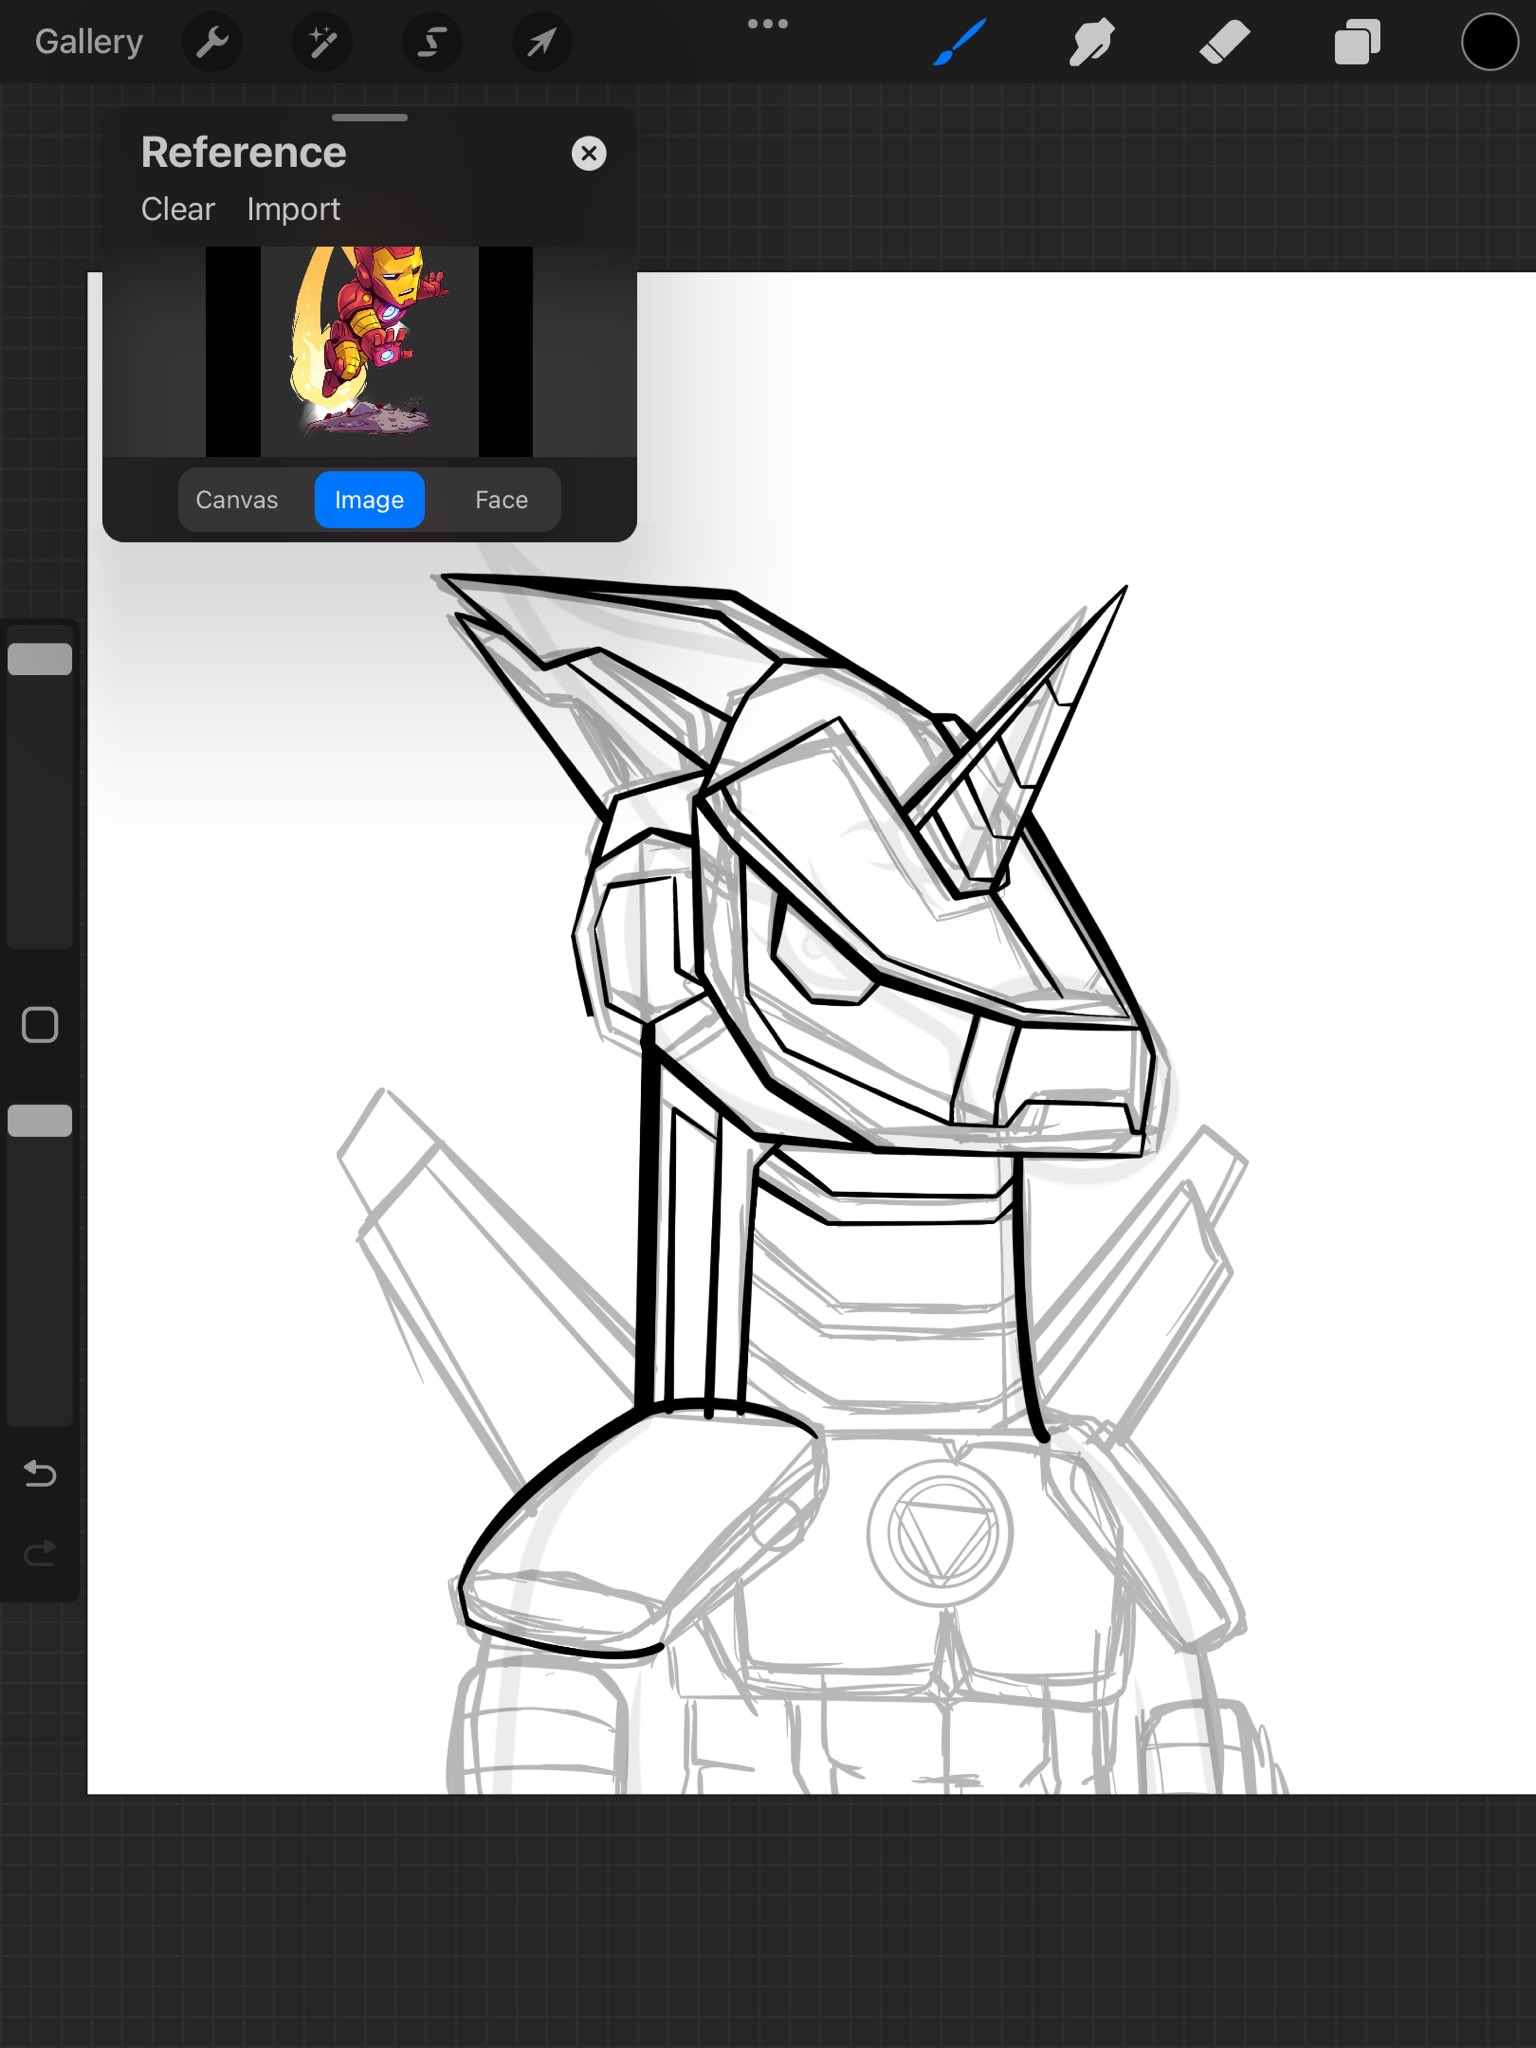Open the Adjustments magic wand menu

[322, 42]
